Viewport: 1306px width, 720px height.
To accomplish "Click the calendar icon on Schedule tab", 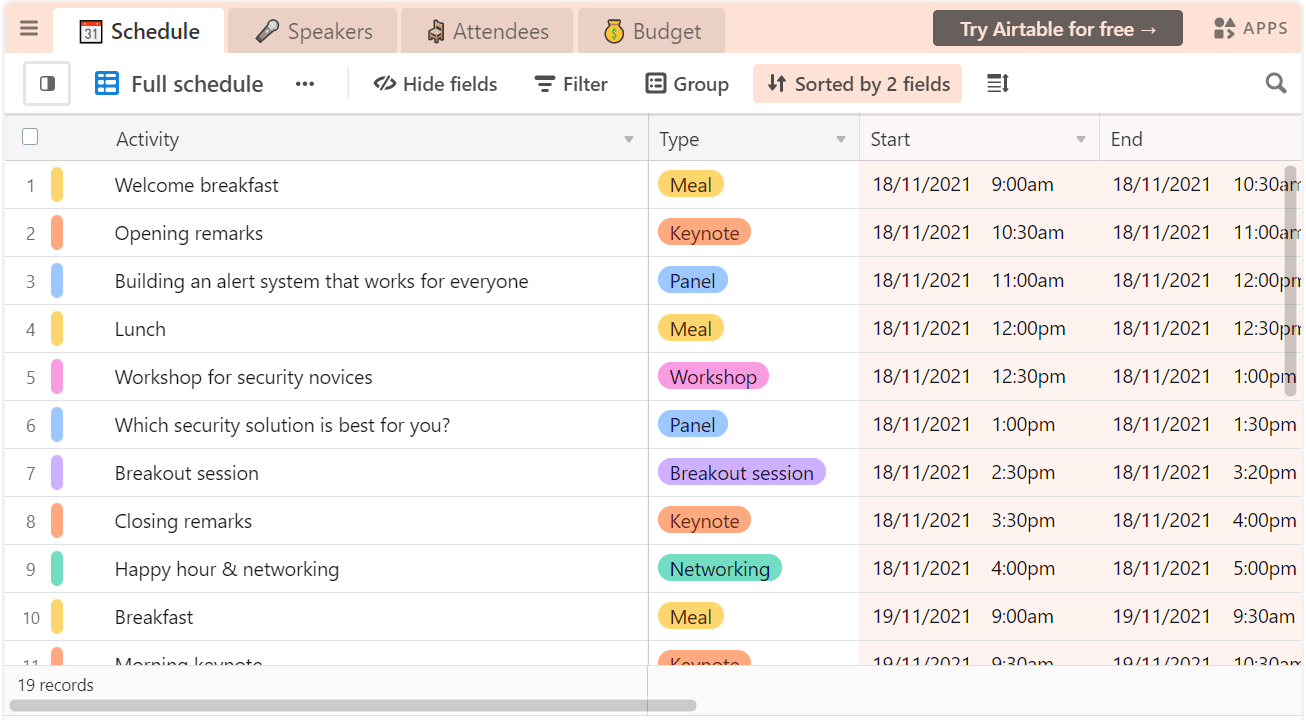I will (91, 31).
